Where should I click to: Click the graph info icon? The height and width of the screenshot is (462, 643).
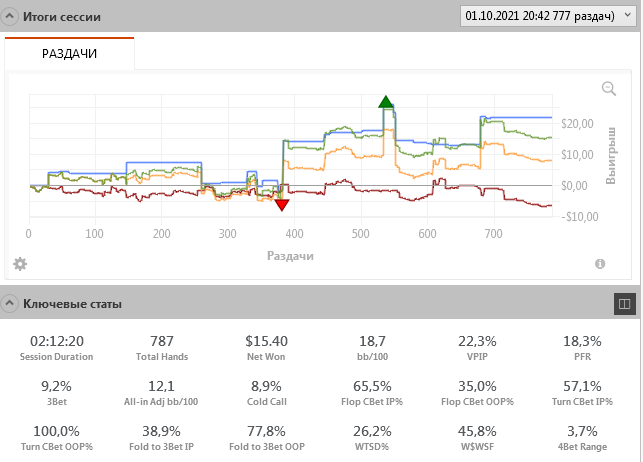click(x=600, y=264)
